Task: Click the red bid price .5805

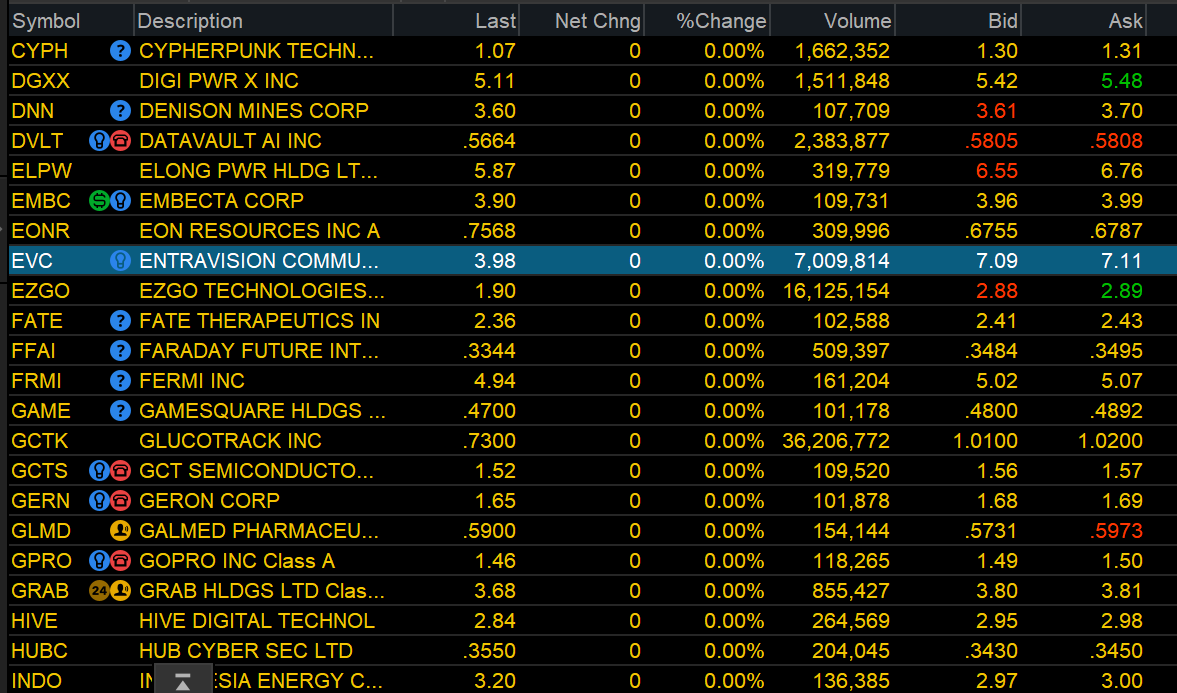Action: (992, 141)
